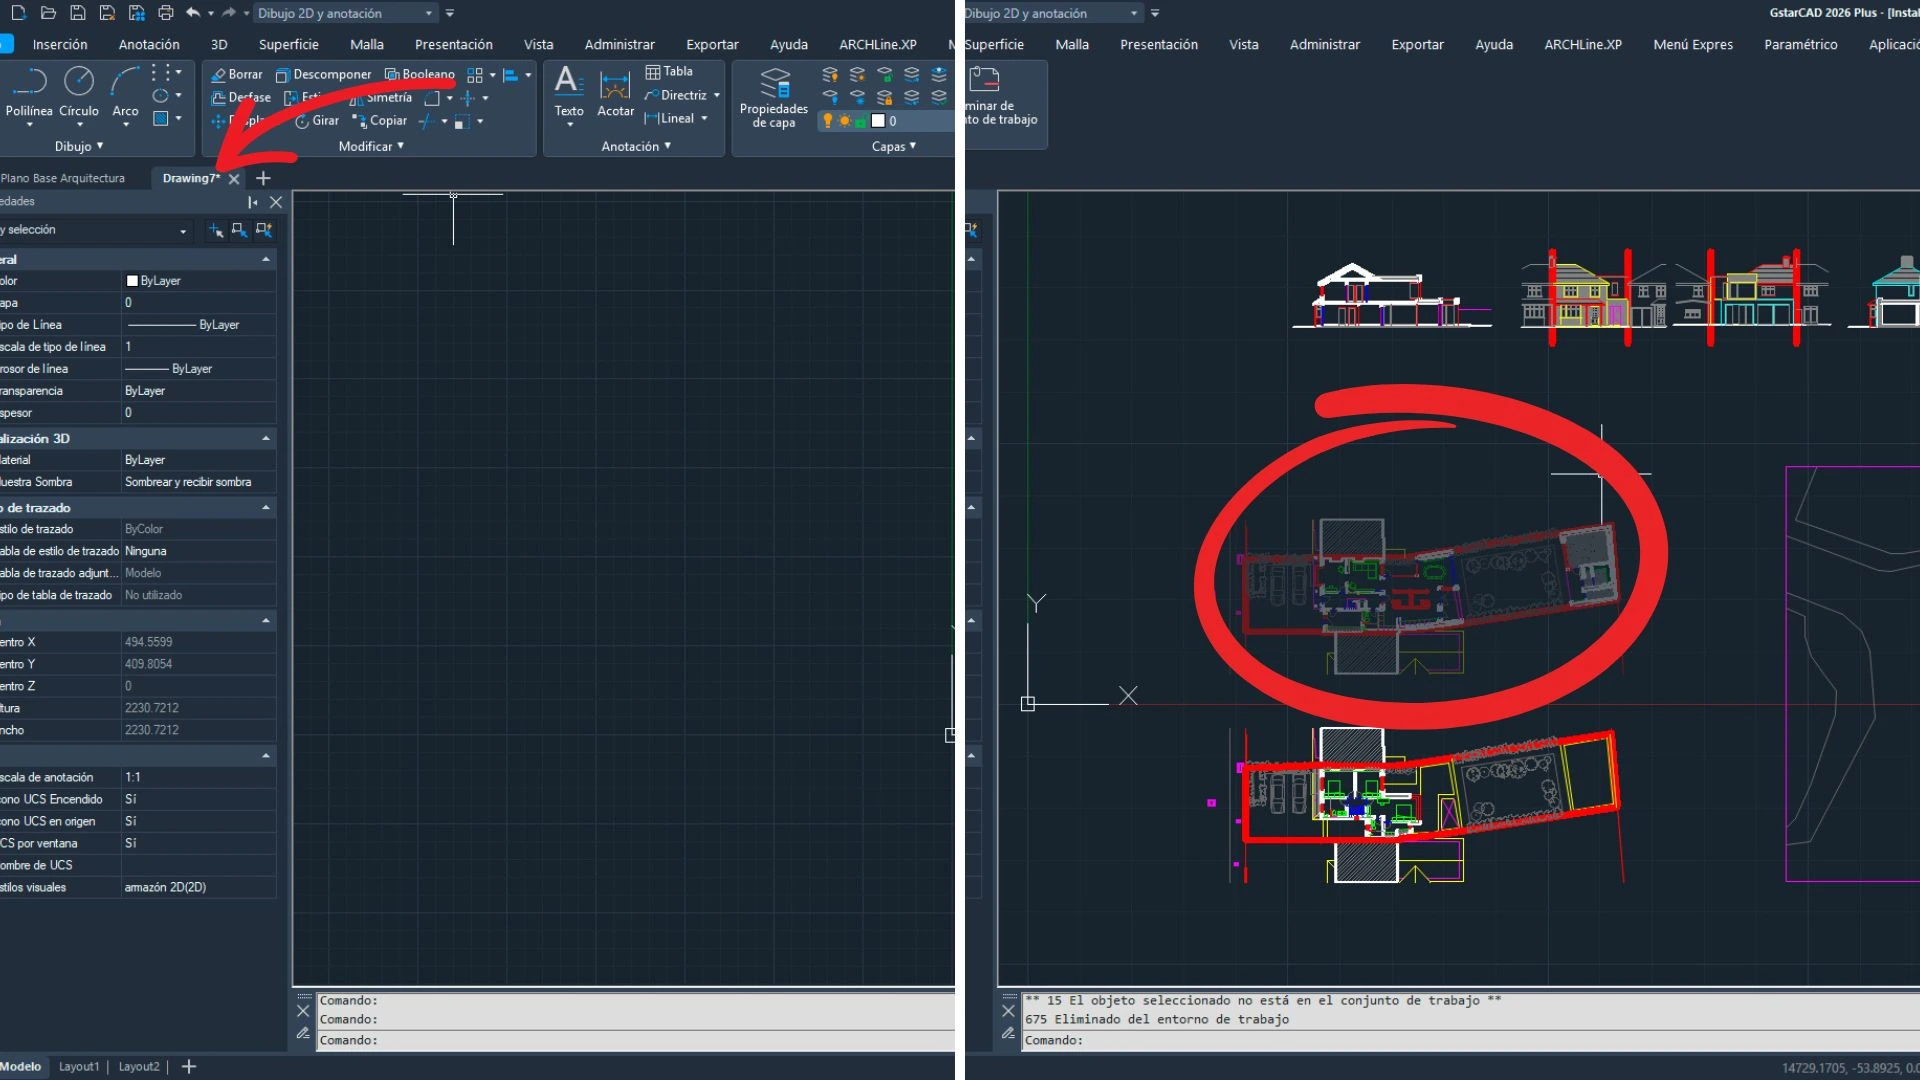
Task: Click the Girar rotate tool
Action: pyautogui.click(x=317, y=121)
